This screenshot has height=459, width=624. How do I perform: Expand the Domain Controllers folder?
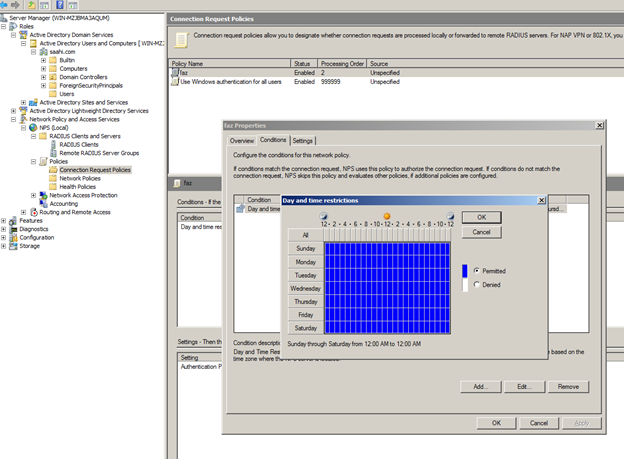(43, 77)
